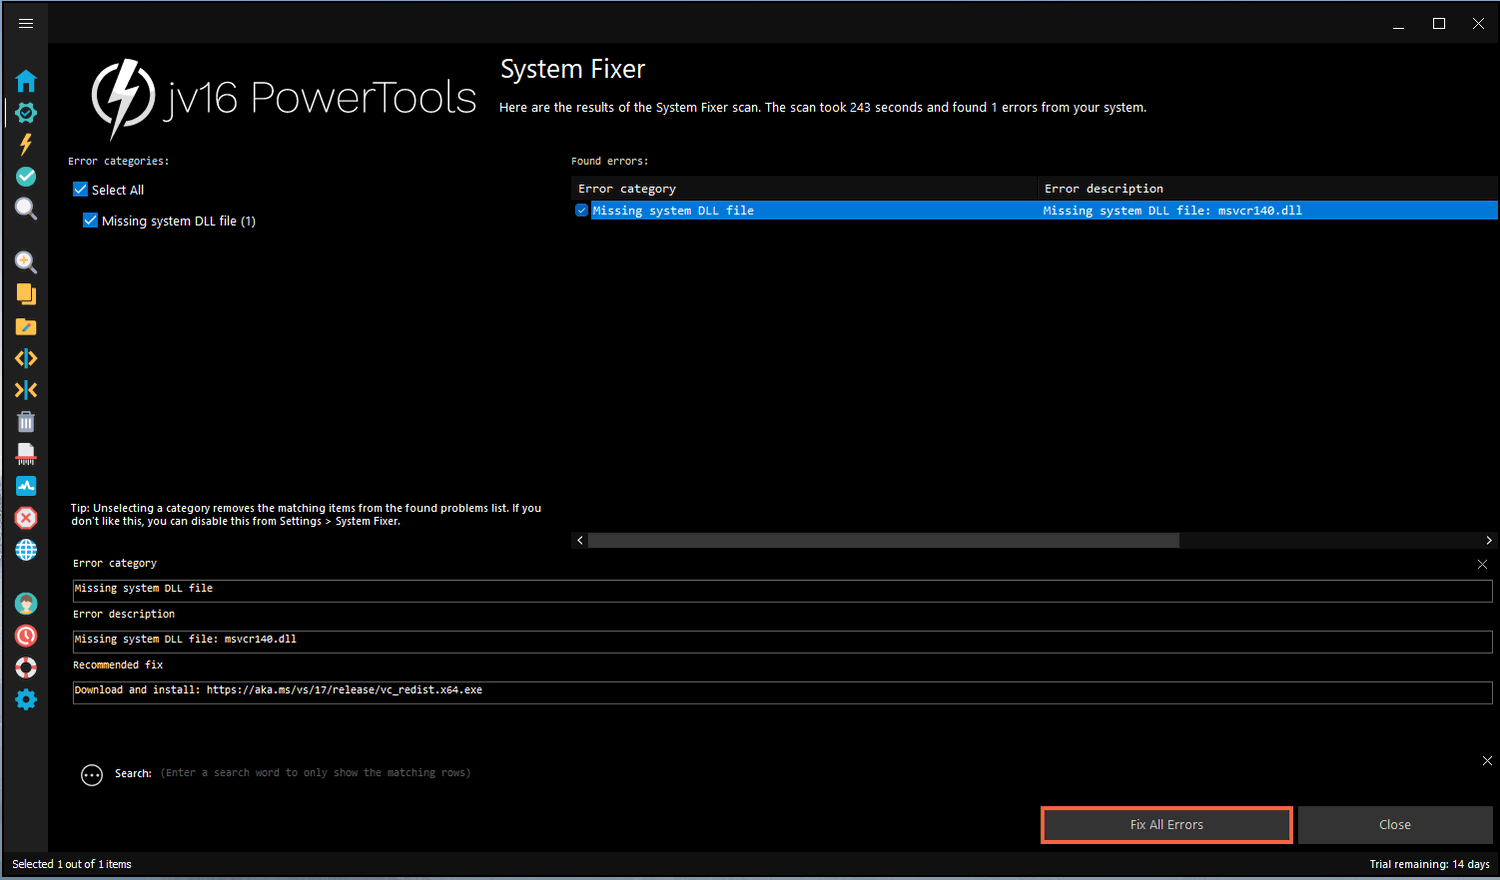Click the Error category column header
Image resolution: width=1500 pixels, height=880 pixels.
coord(804,188)
